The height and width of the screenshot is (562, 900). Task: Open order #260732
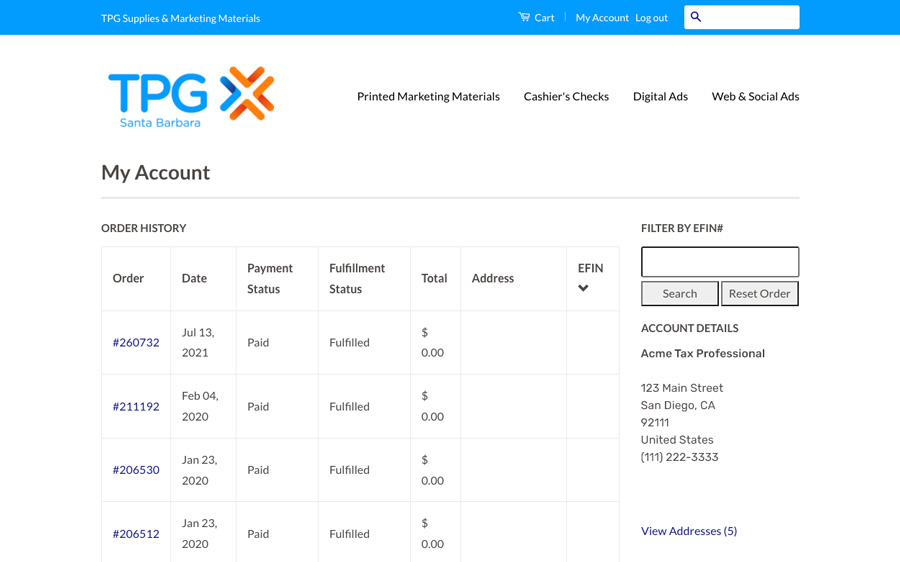point(136,343)
